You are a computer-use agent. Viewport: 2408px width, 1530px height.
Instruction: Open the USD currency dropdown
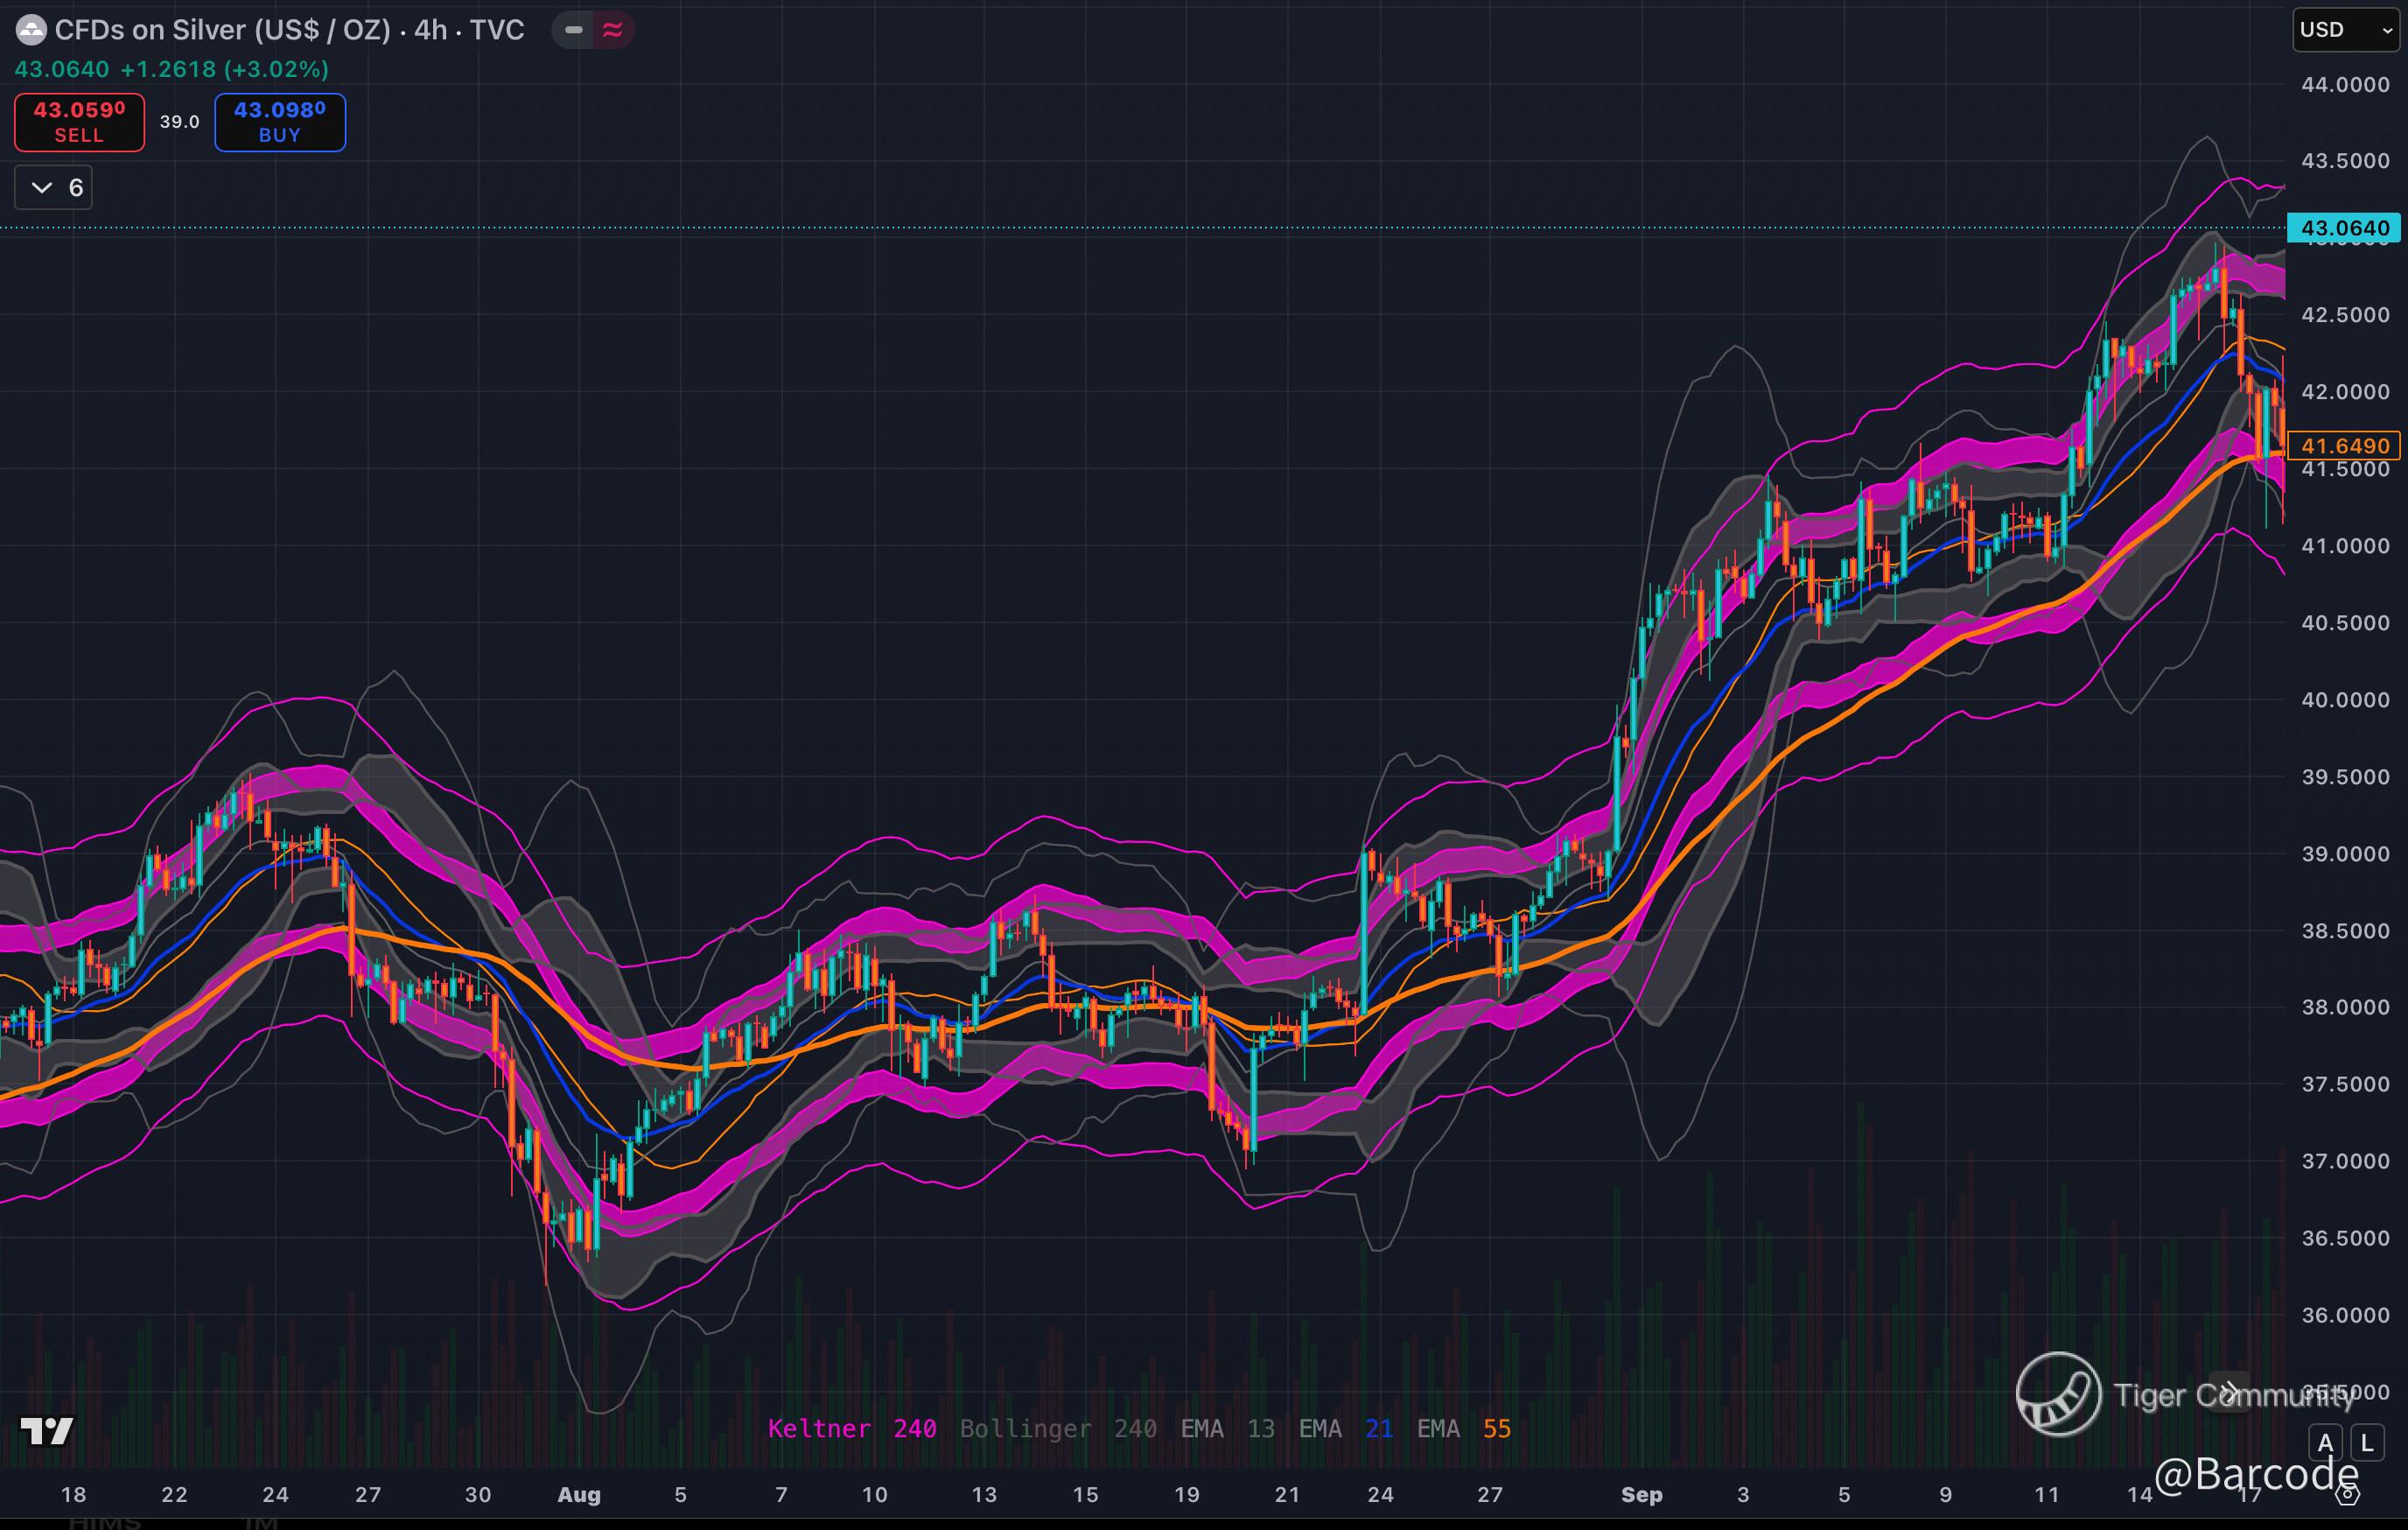tap(2345, 30)
